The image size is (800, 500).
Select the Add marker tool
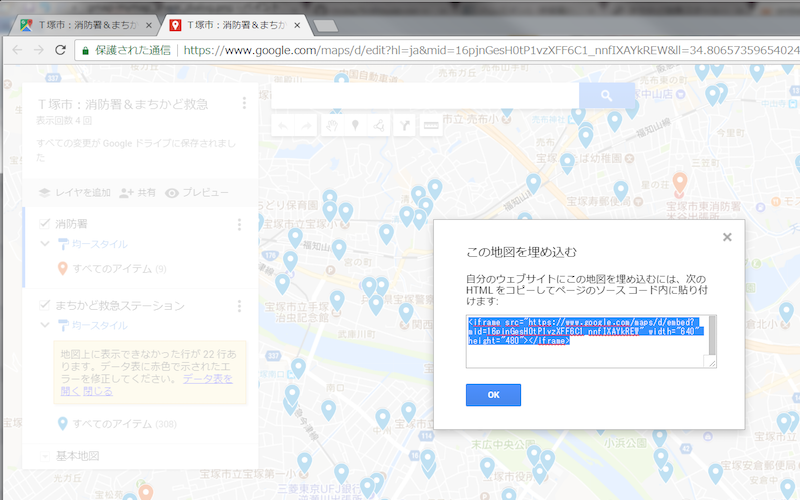(356, 126)
